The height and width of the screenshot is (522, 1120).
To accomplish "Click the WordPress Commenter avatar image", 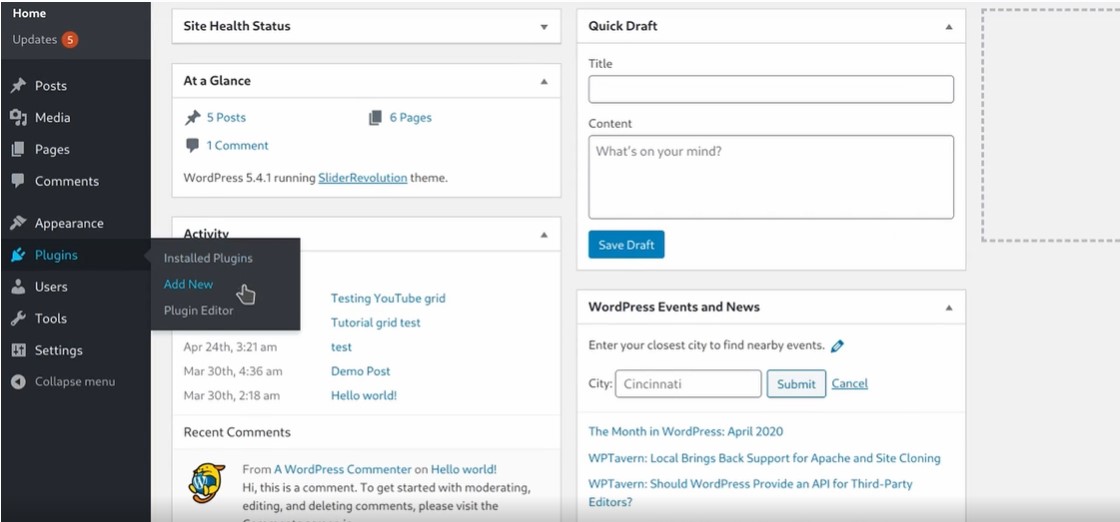I will point(207,483).
